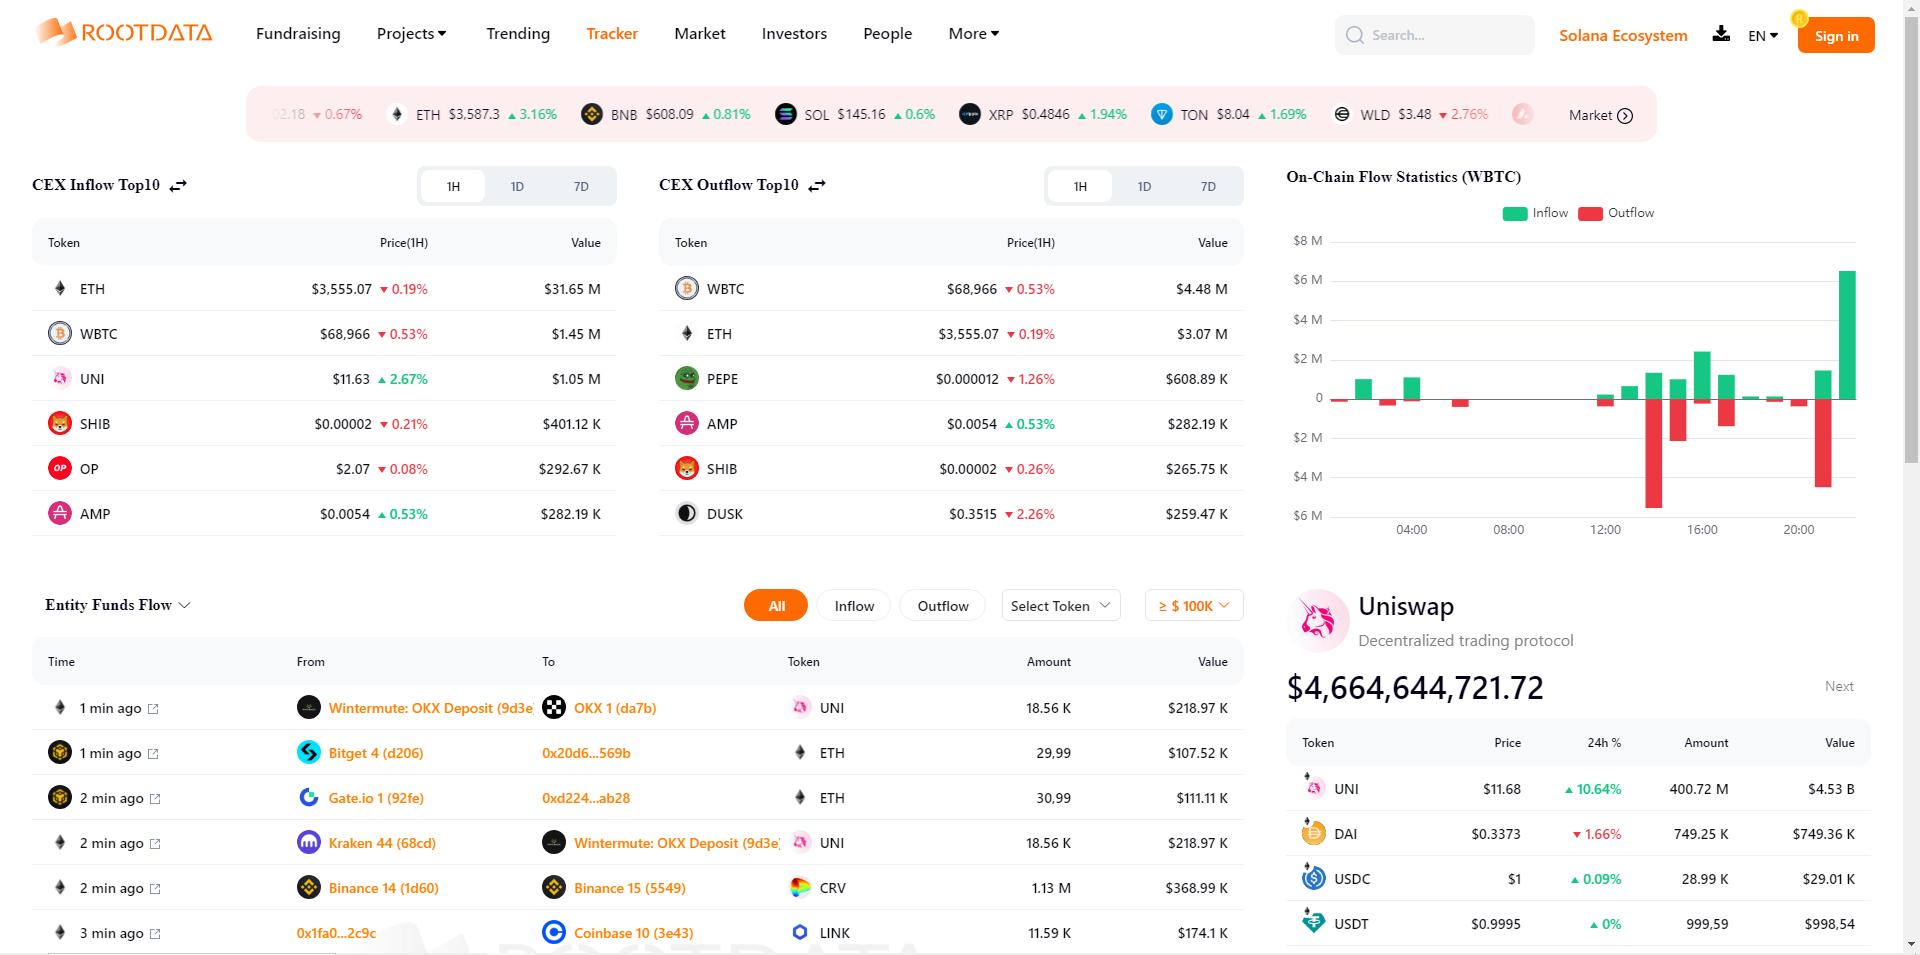Open the Tracker tab

click(x=612, y=33)
